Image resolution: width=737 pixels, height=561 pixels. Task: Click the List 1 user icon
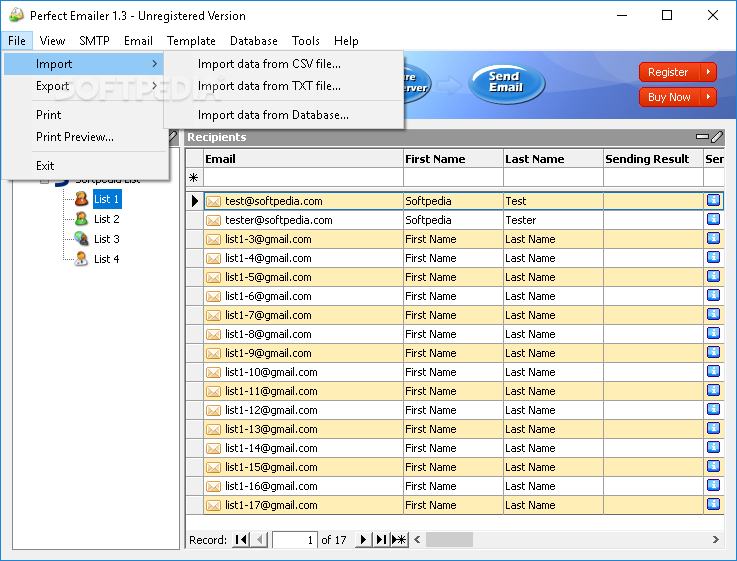click(x=81, y=199)
